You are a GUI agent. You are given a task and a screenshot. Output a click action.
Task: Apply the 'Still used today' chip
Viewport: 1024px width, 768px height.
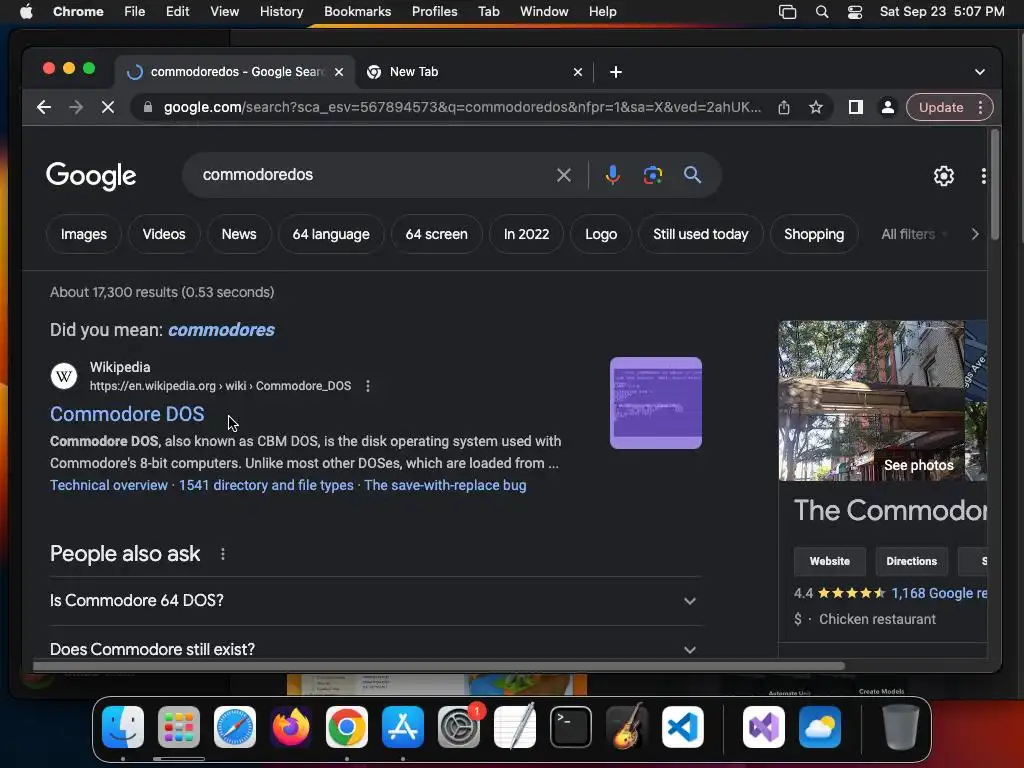point(701,234)
